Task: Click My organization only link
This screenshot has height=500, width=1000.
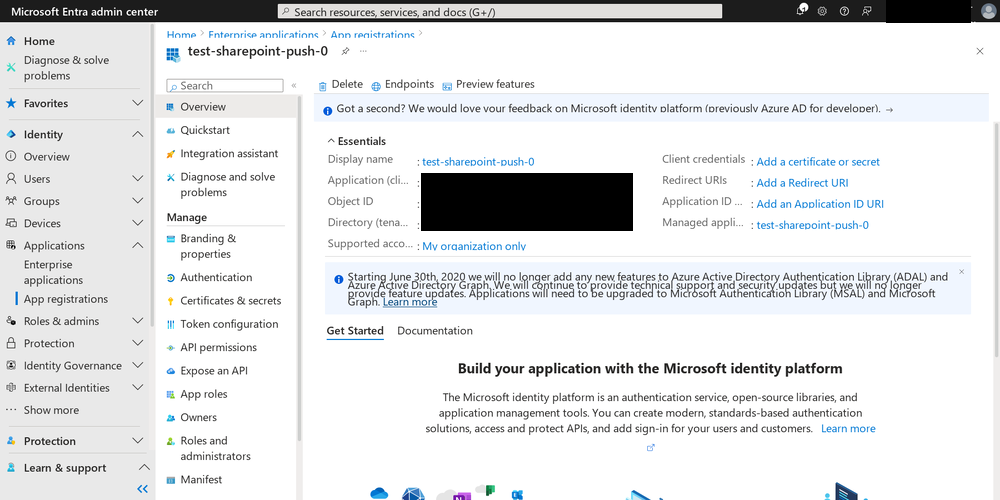Action: (x=474, y=246)
